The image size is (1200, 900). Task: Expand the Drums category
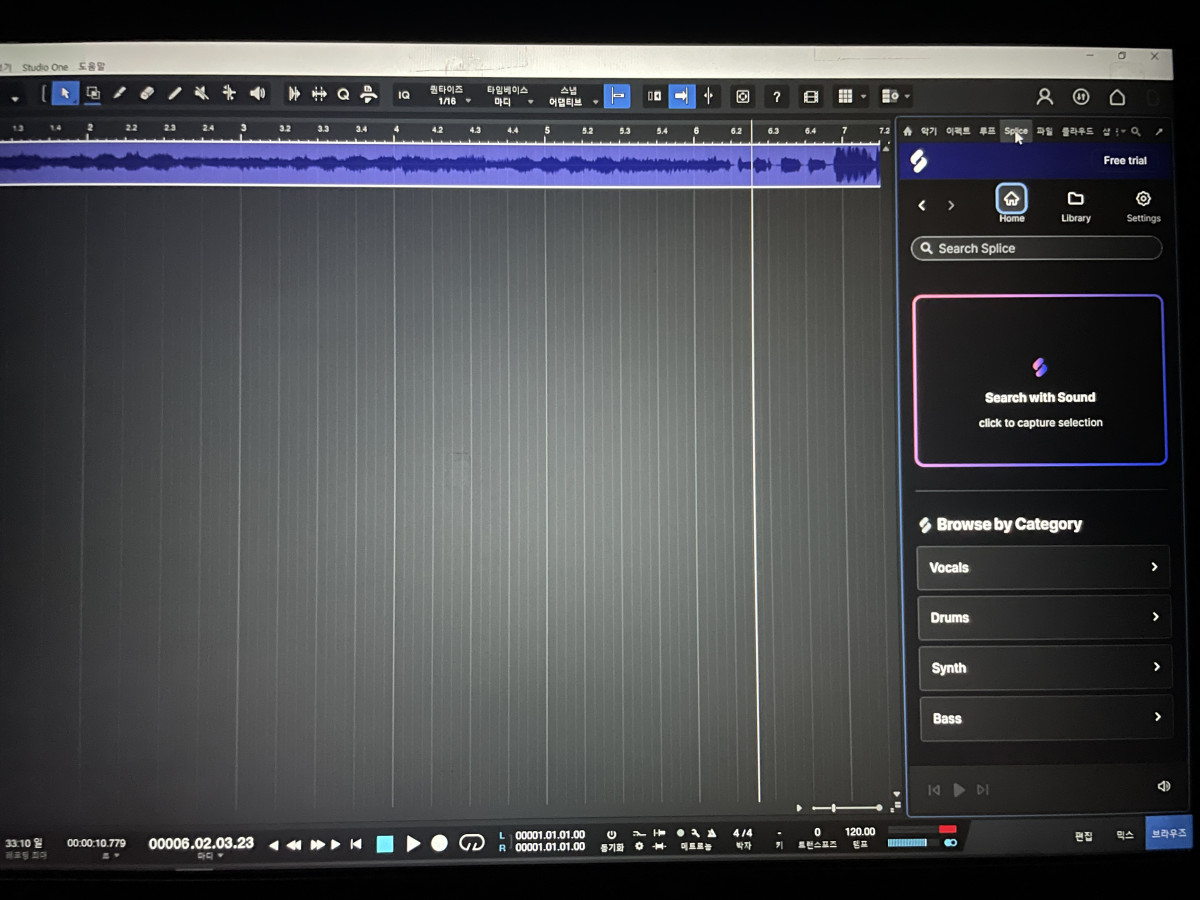(1044, 617)
